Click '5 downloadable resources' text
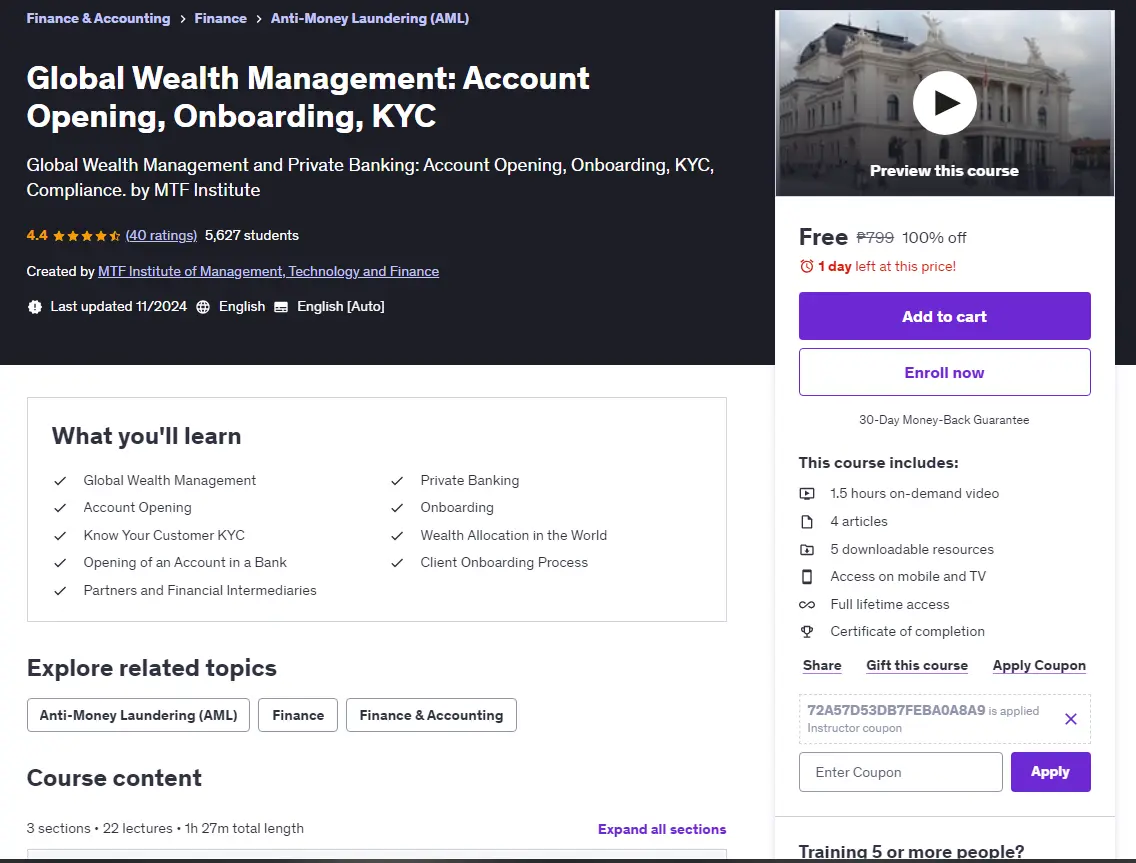1136x863 pixels. pyautogui.click(x=911, y=549)
